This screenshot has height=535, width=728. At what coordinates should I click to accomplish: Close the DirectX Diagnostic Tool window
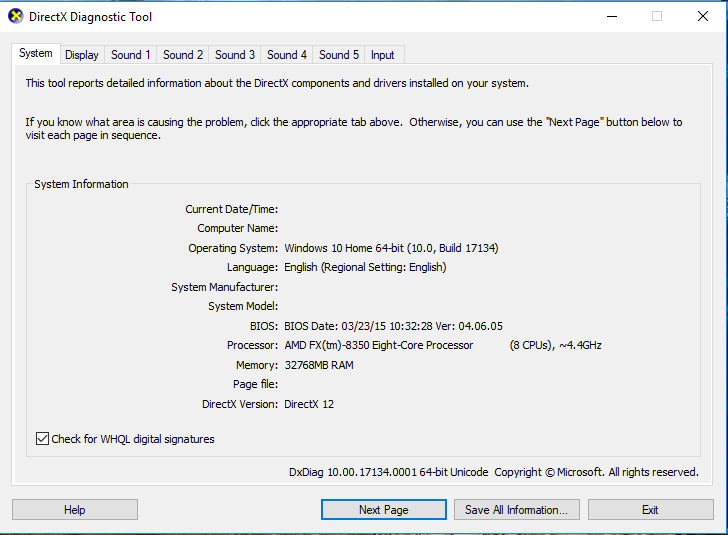point(702,16)
